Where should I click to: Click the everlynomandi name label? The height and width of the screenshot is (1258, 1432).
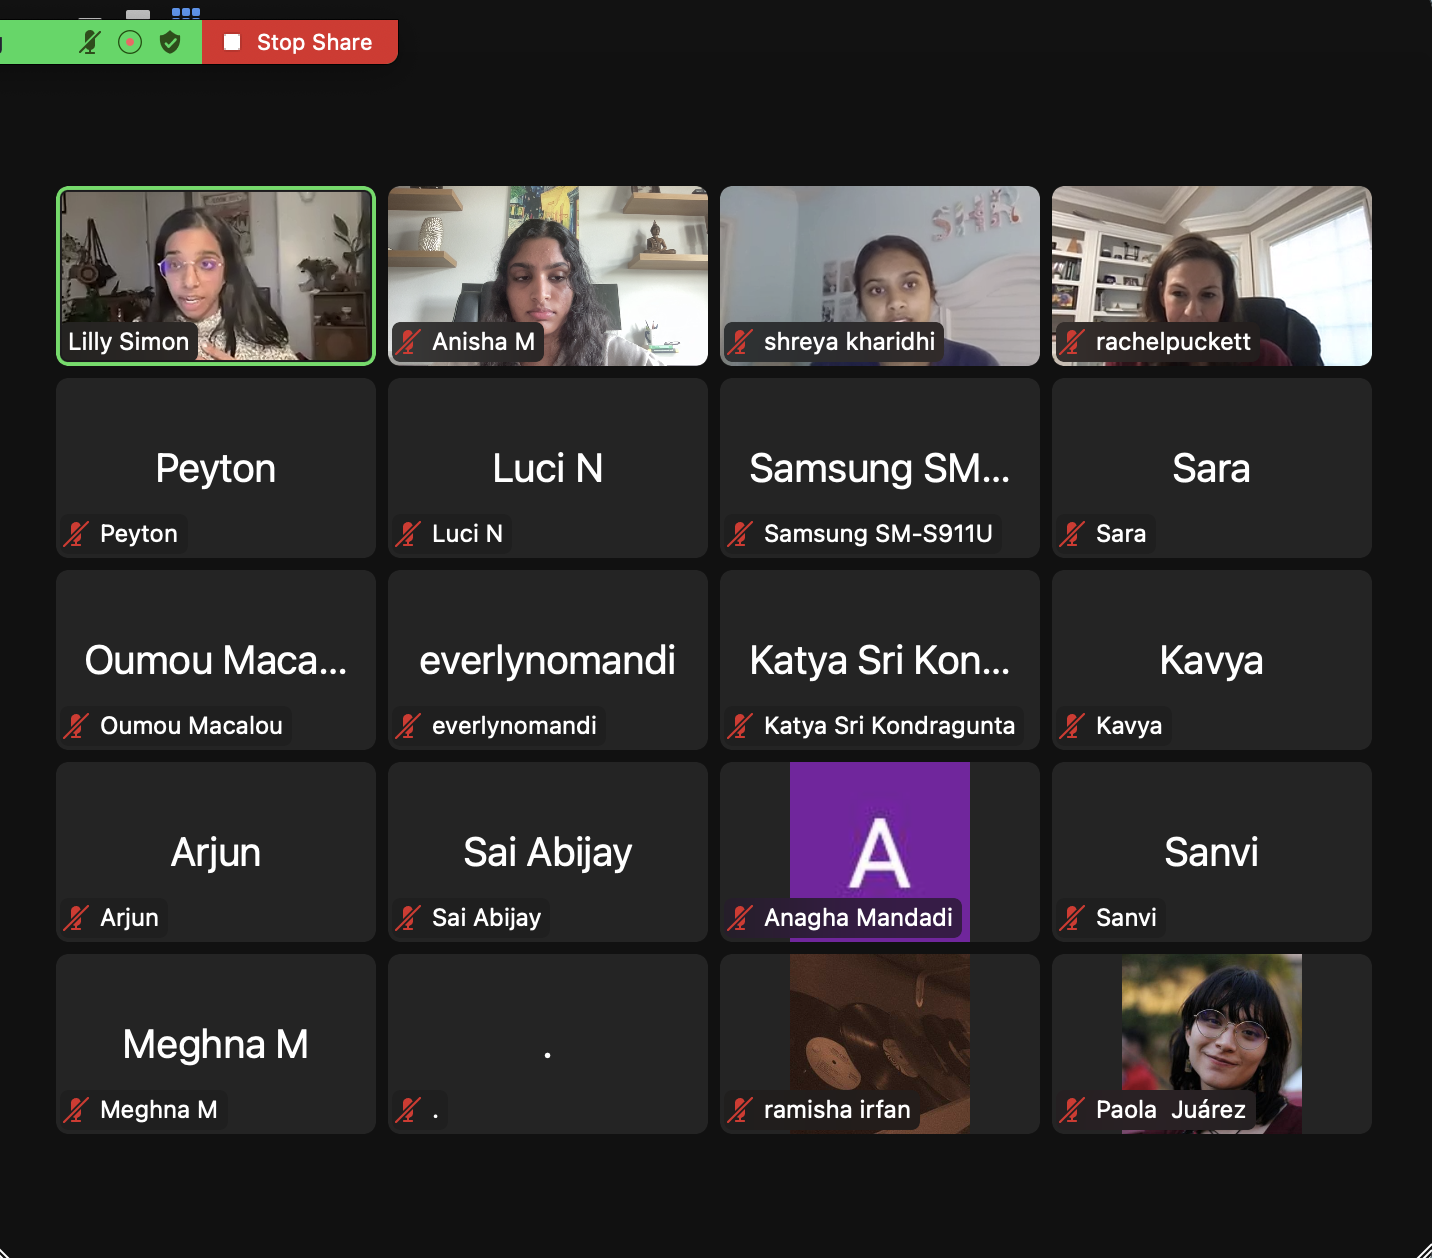point(513,726)
